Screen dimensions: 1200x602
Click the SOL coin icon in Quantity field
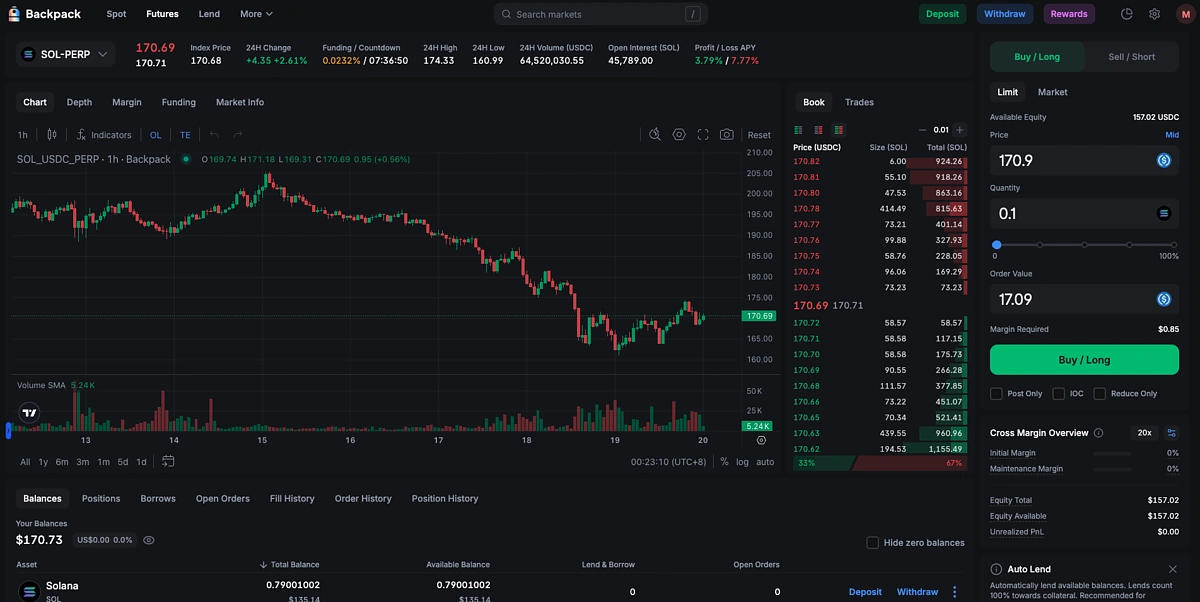[x=1164, y=213]
